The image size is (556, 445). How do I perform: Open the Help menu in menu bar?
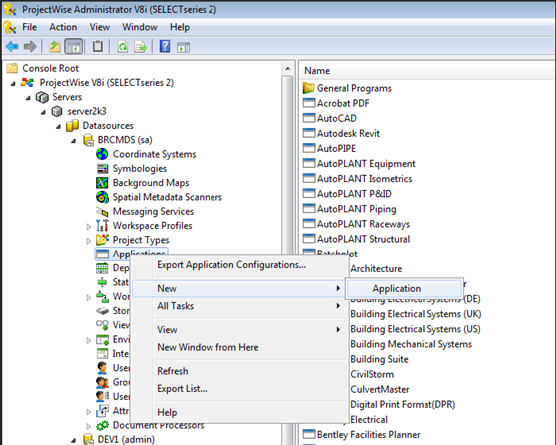pos(180,27)
